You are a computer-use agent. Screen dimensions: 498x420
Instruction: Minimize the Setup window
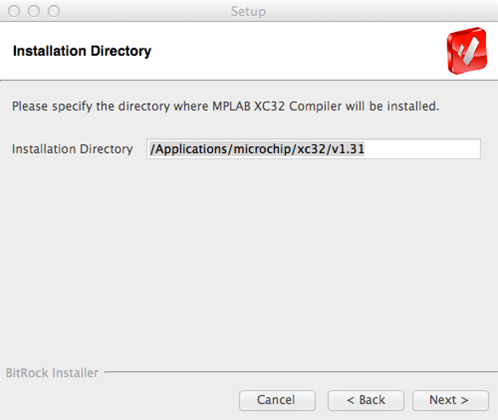click(34, 11)
